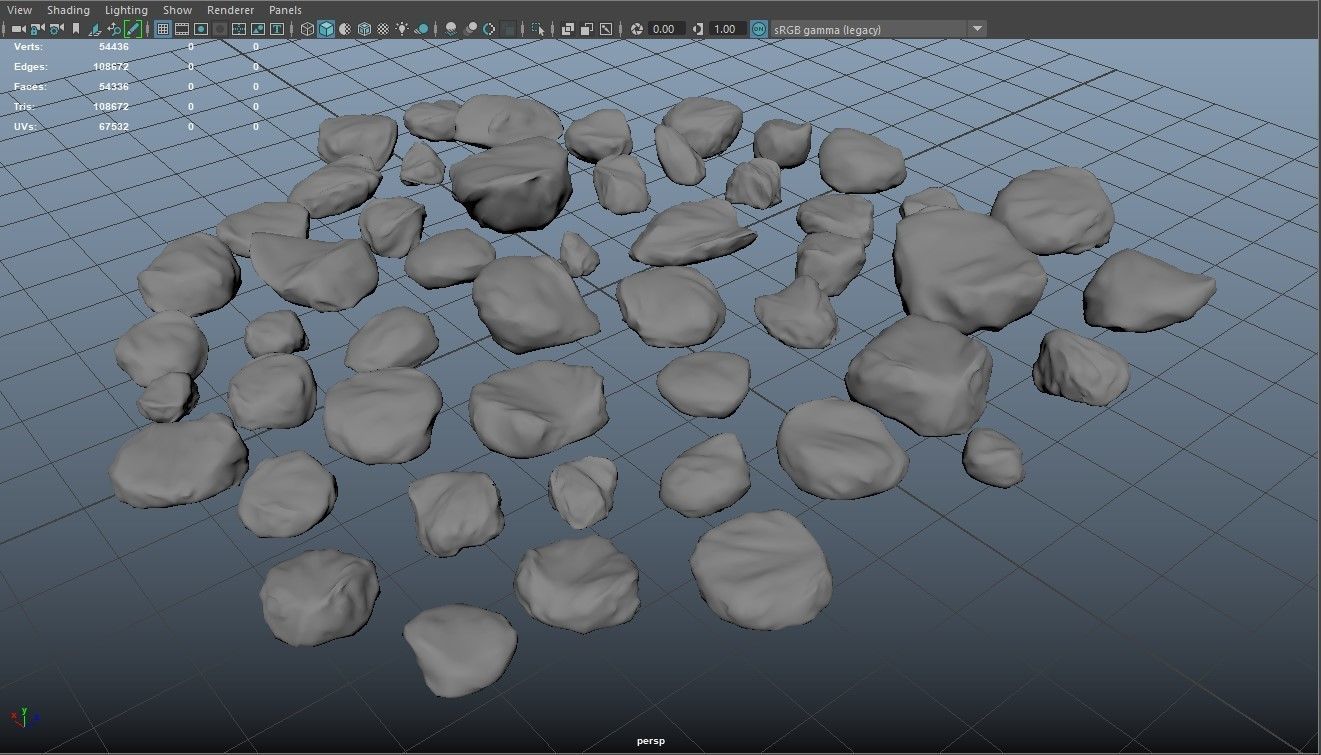Open the Renderer menu
The height and width of the screenshot is (755, 1321).
pos(230,10)
